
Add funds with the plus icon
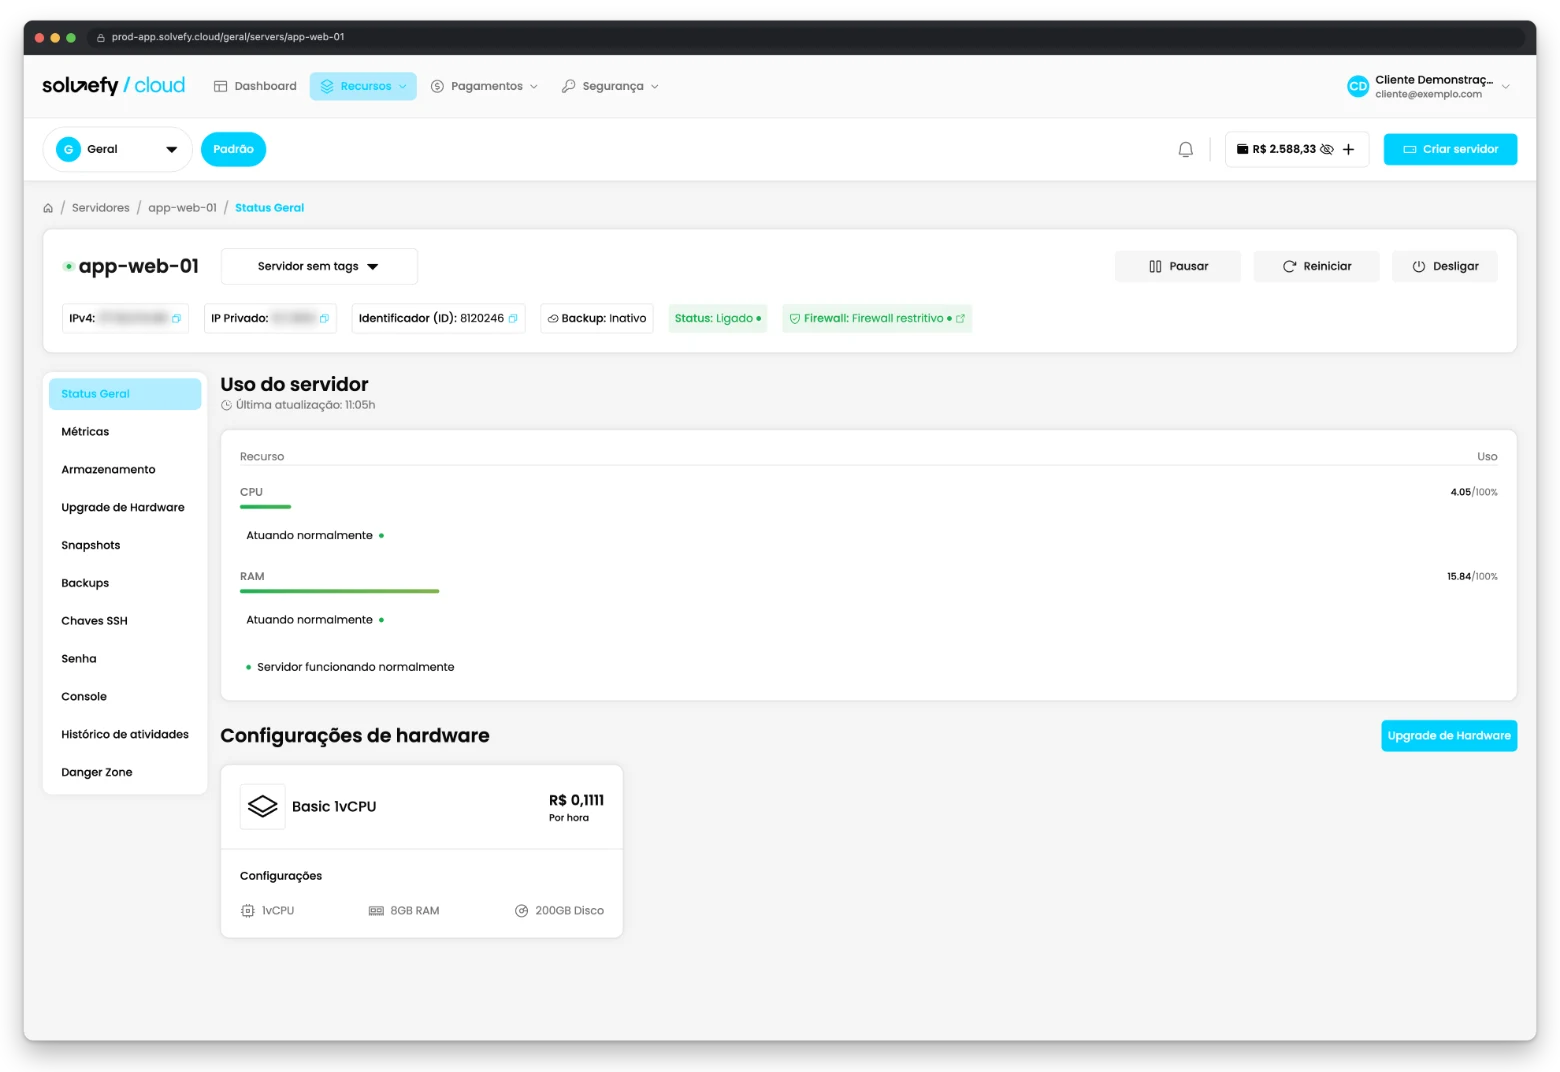[1348, 150]
